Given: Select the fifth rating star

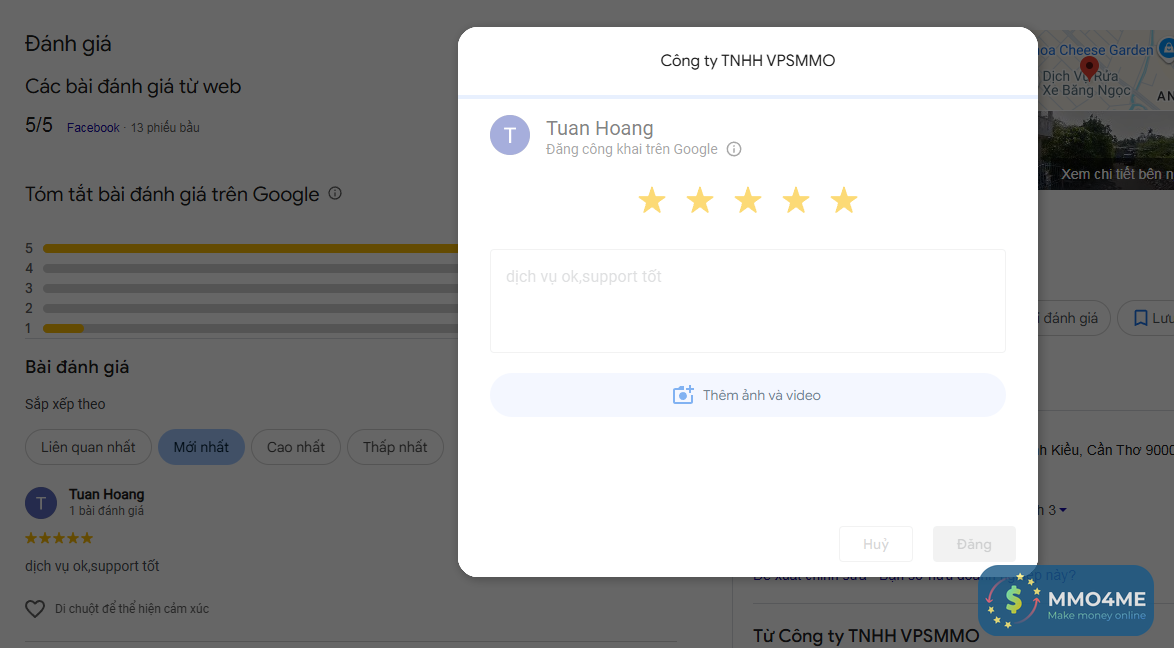Looking at the screenshot, I should tap(843, 200).
